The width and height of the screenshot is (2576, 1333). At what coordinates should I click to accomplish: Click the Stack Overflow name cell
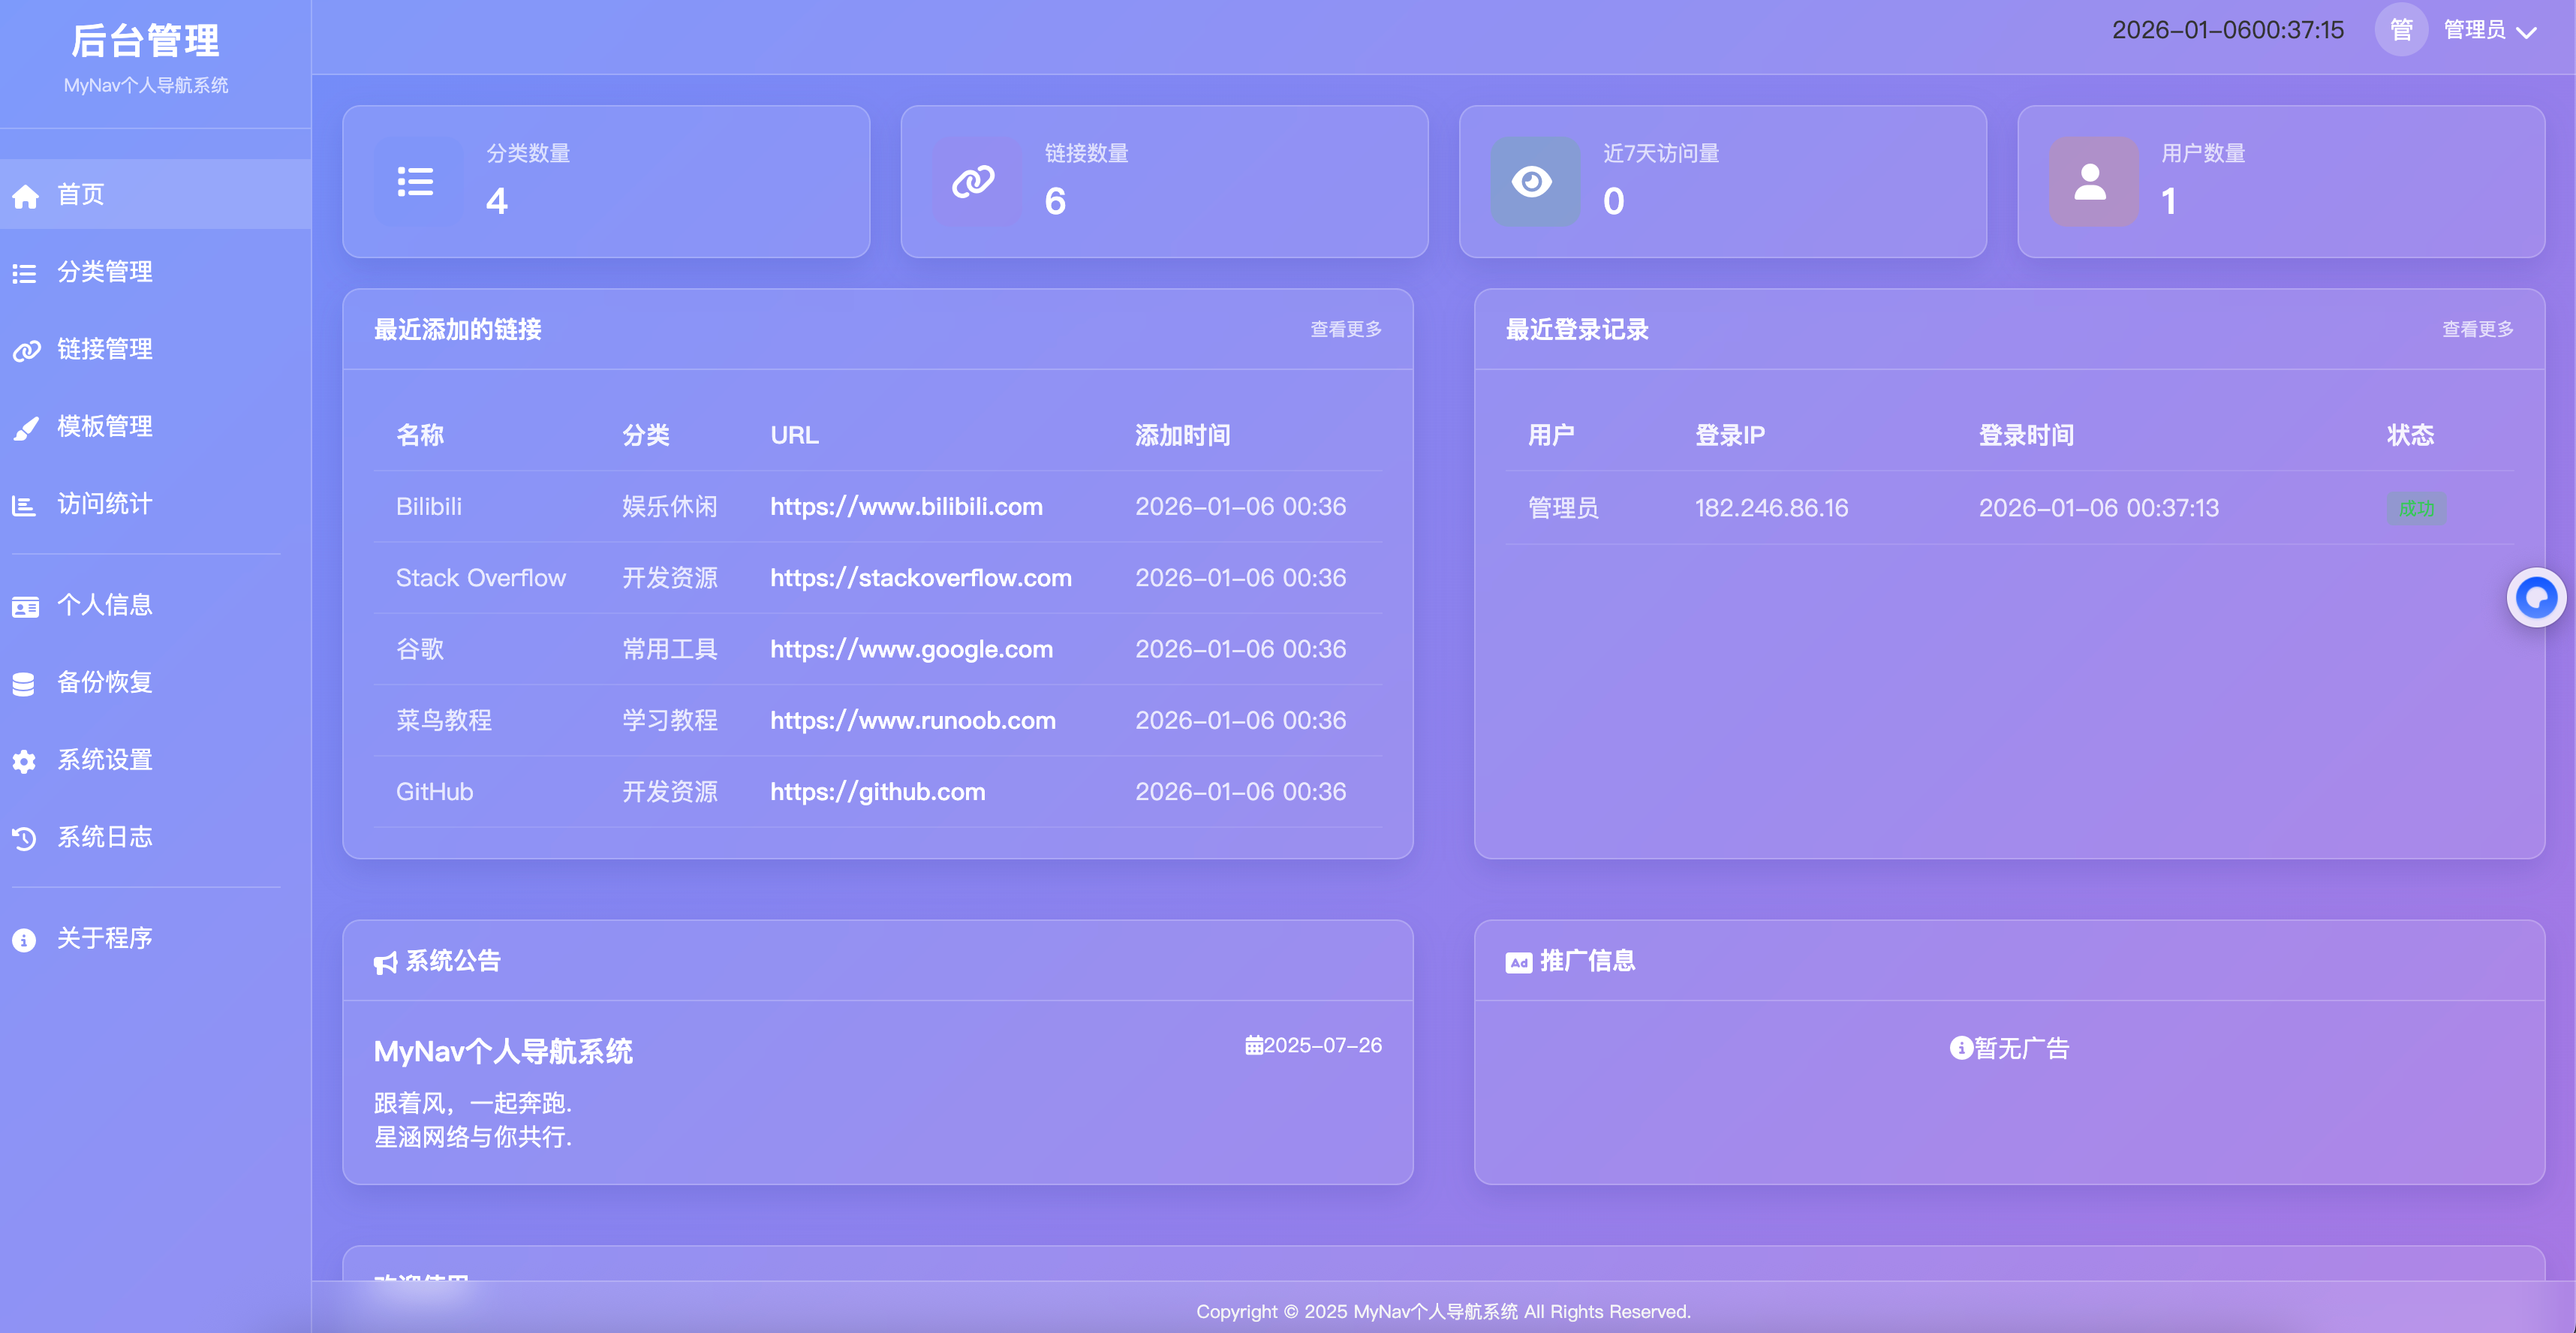pyautogui.click(x=481, y=578)
